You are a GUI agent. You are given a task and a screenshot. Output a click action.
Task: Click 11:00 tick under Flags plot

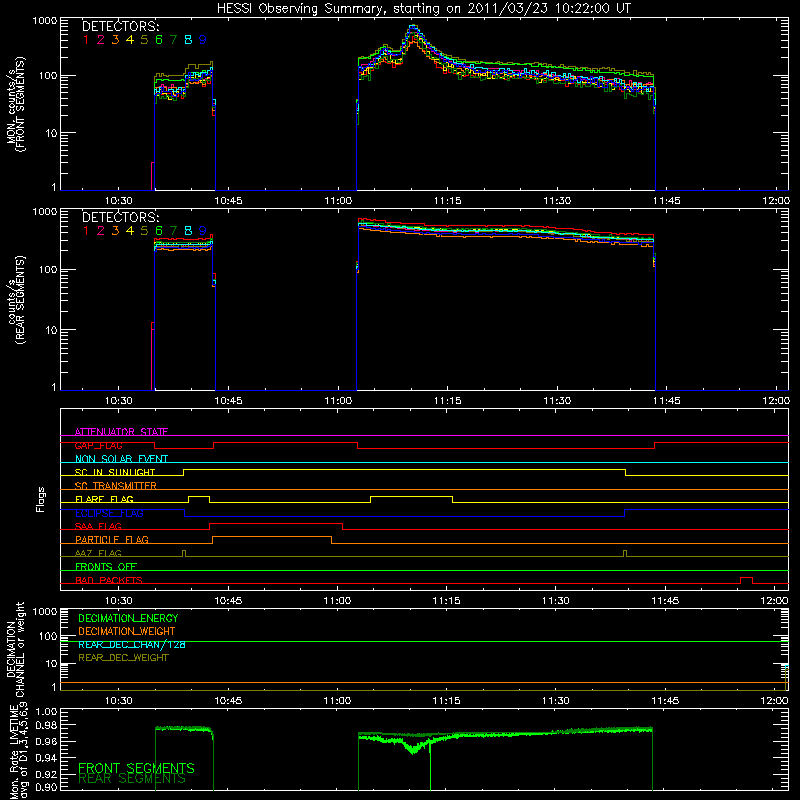(x=337, y=601)
